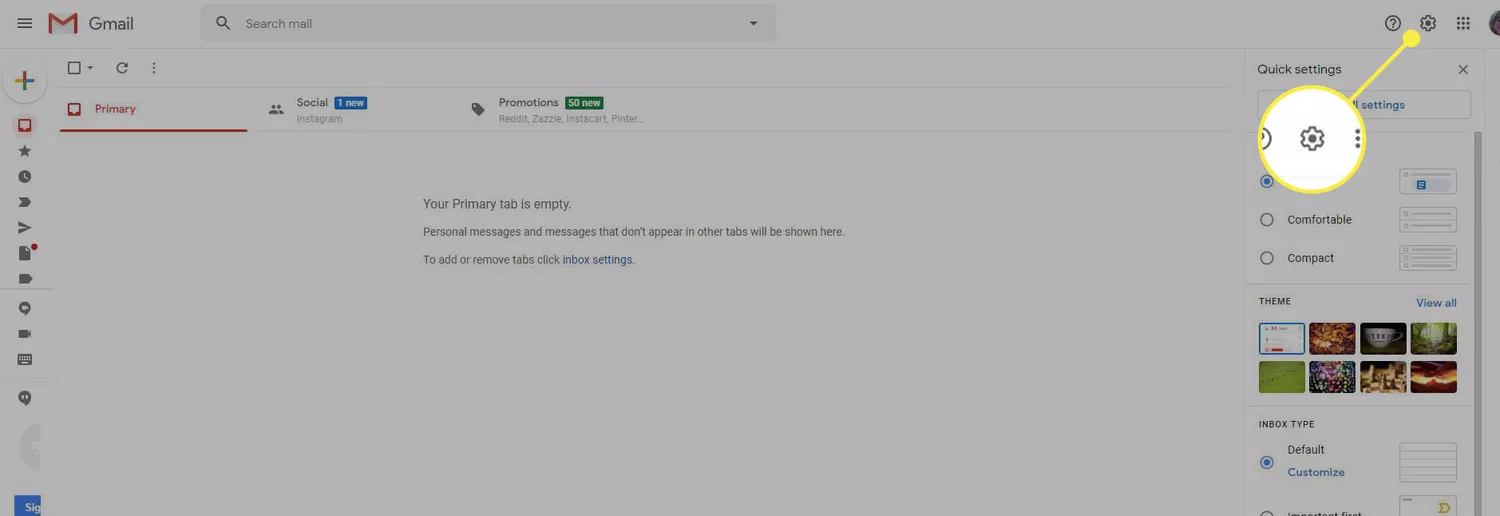Screen dimensions: 1500x516
Task: Close the Quick settings panel
Action: coord(1463,69)
